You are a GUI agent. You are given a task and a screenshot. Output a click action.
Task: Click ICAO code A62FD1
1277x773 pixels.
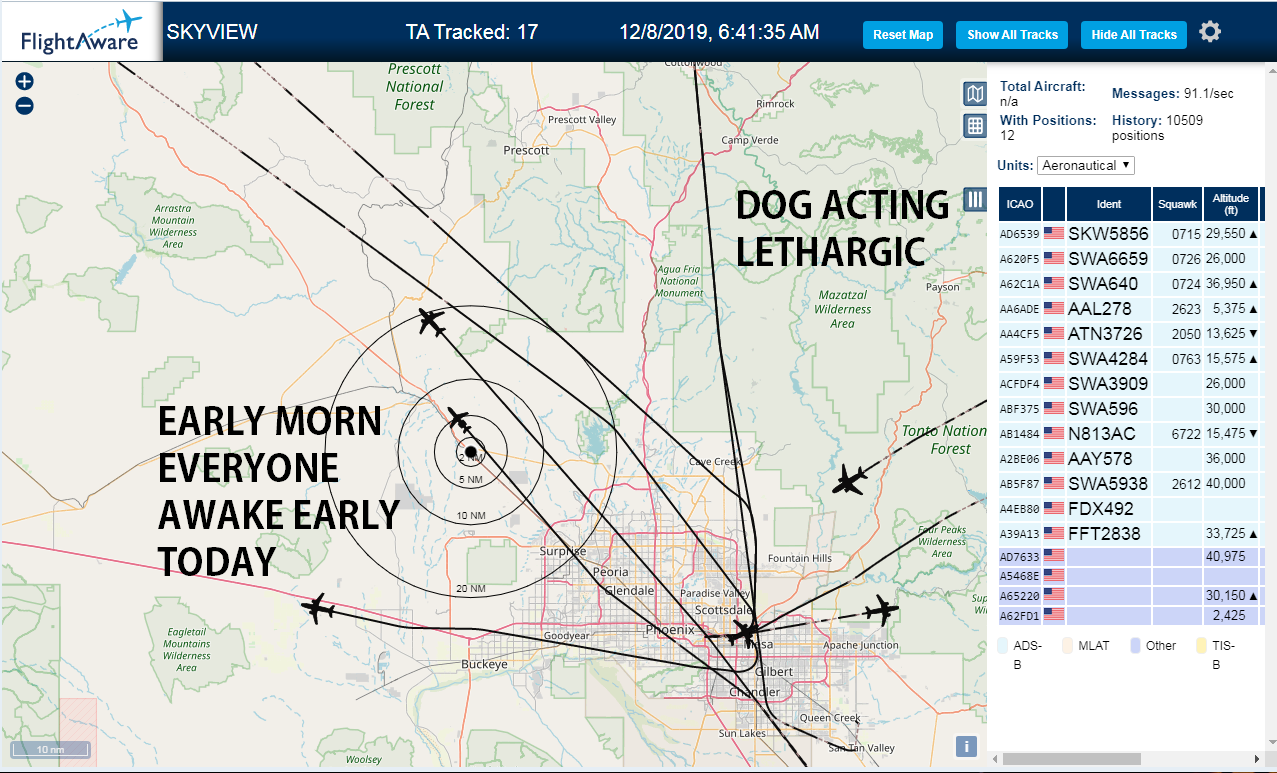point(1019,616)
